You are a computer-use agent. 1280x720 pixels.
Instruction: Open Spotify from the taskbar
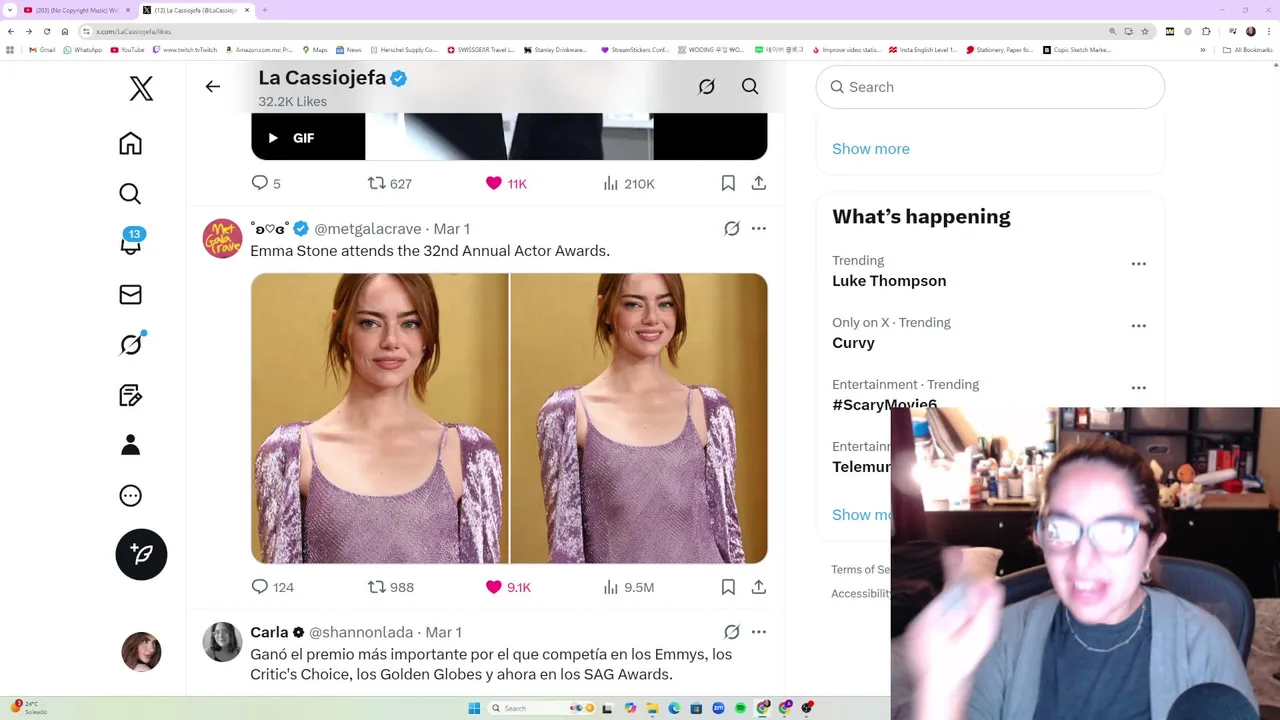(x=740, y=708)
